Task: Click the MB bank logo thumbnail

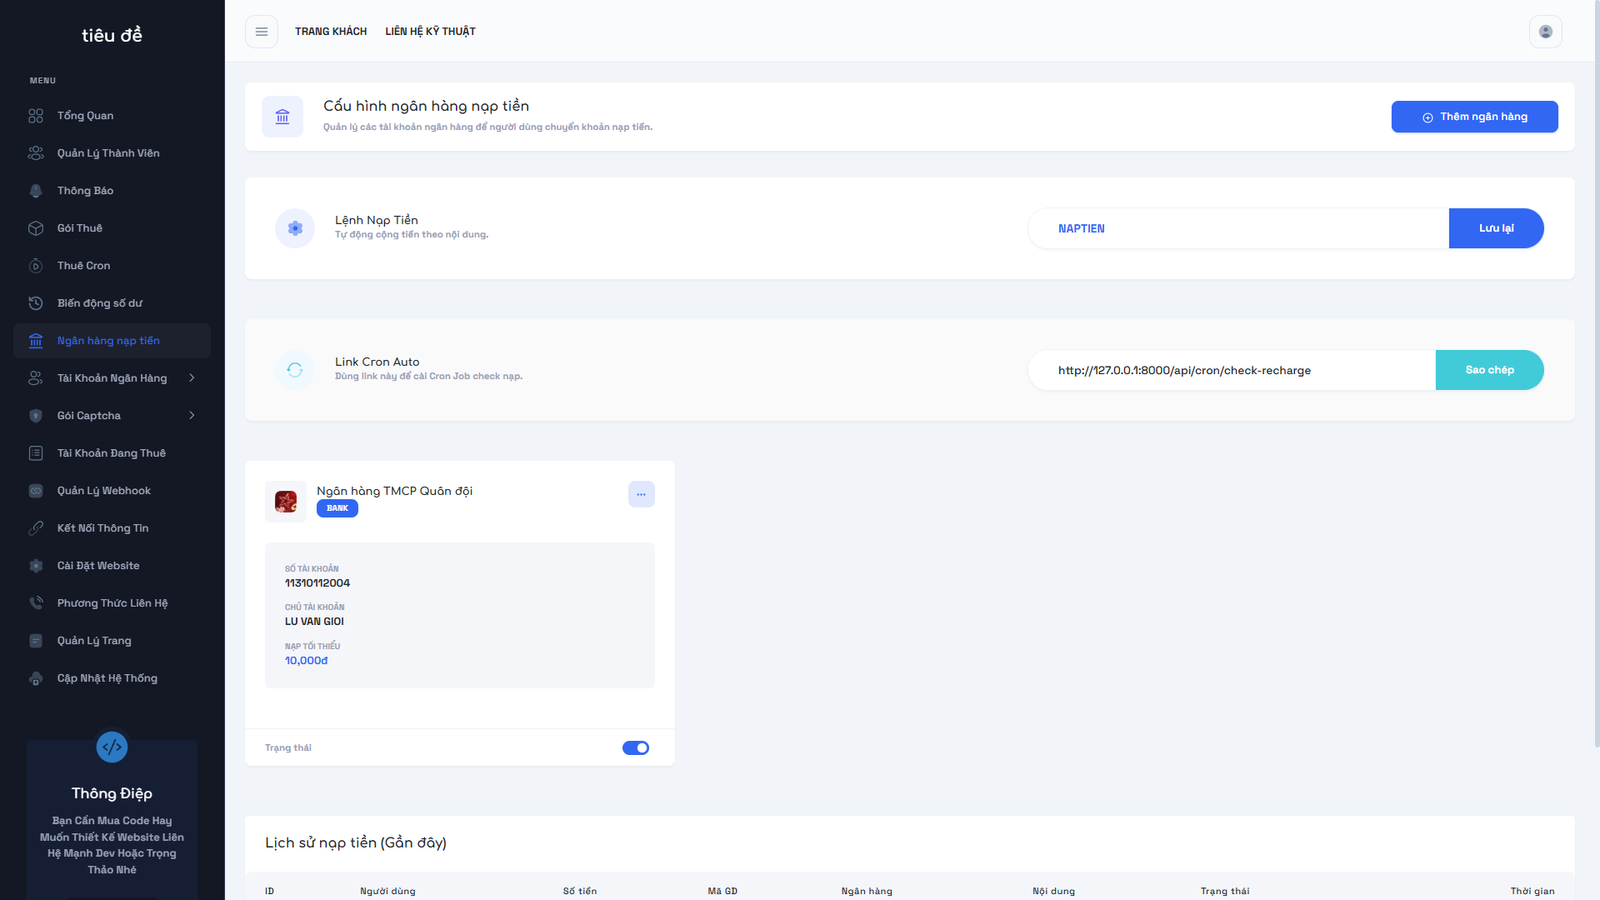Action: (x=286, y=501)
